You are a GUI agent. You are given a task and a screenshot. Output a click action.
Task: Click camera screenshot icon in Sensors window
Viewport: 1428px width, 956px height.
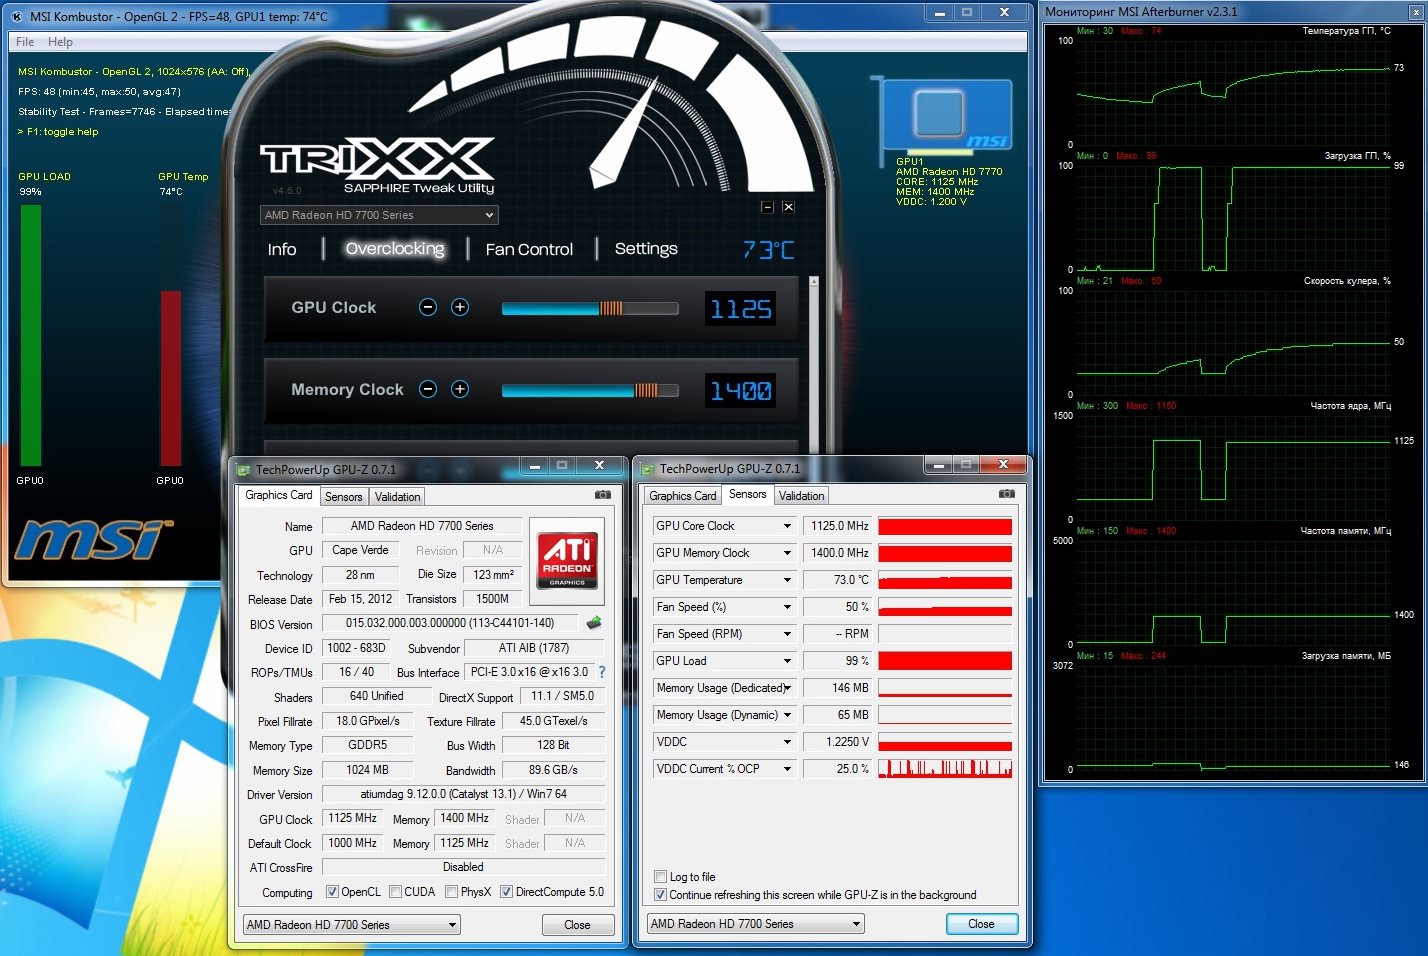[1006, 494]
